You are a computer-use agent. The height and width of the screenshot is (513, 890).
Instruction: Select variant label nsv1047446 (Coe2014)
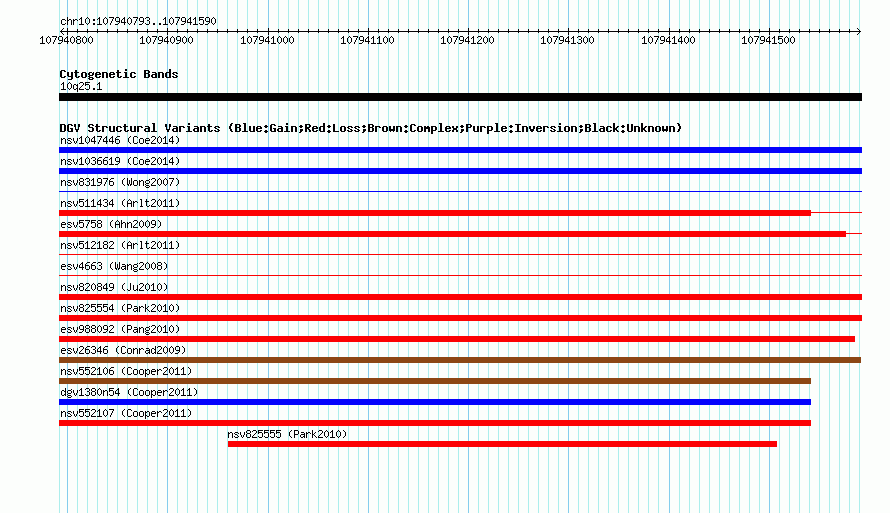tap(120, 140)
